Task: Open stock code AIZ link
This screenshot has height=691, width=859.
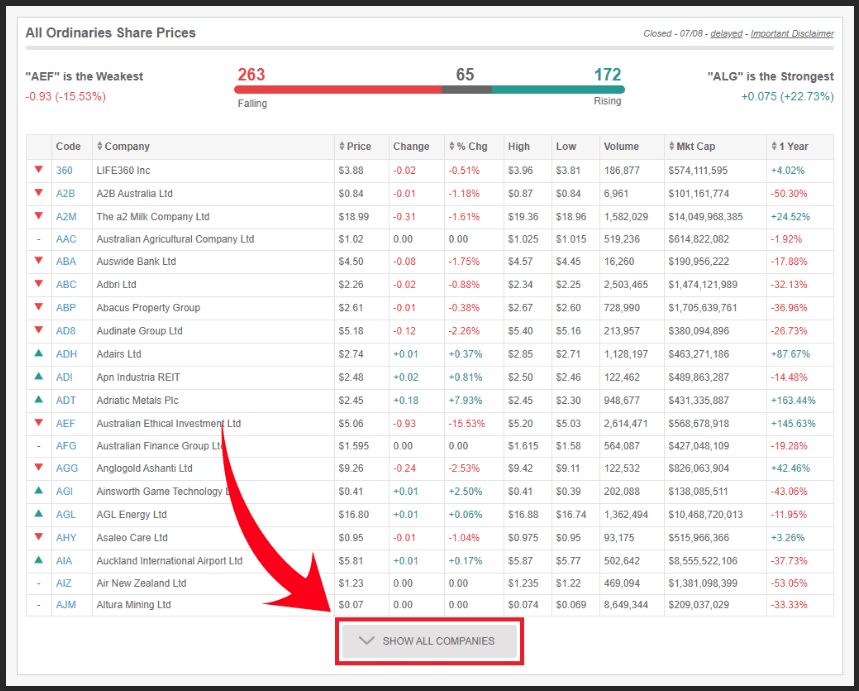Action: point(64,583)
